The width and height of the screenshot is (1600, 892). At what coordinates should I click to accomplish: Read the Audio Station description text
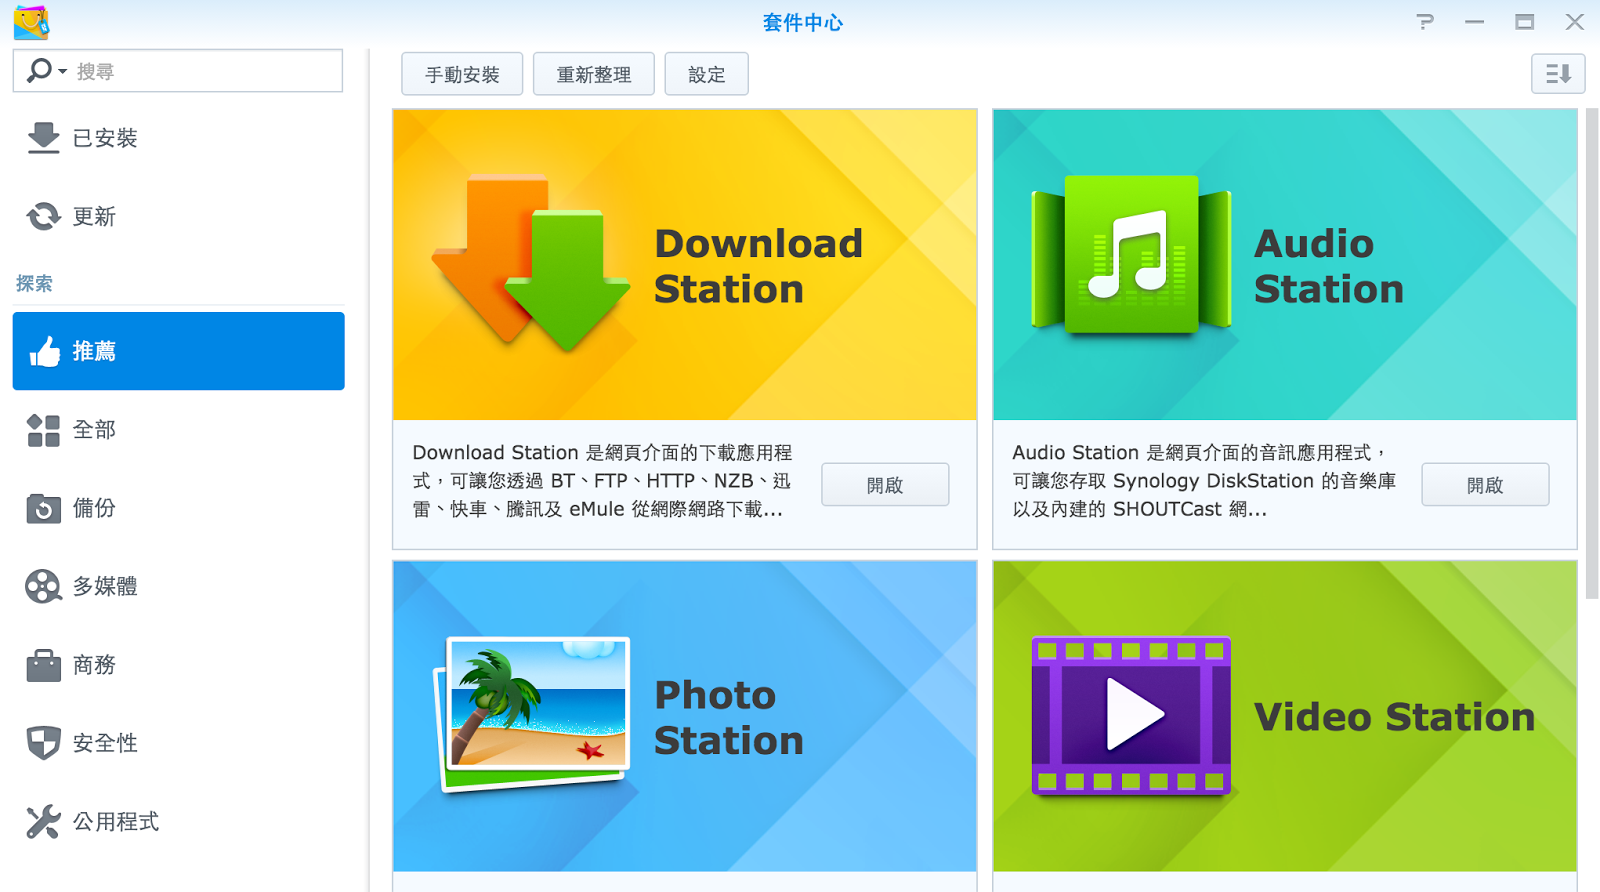click(x=1204, y=481)
